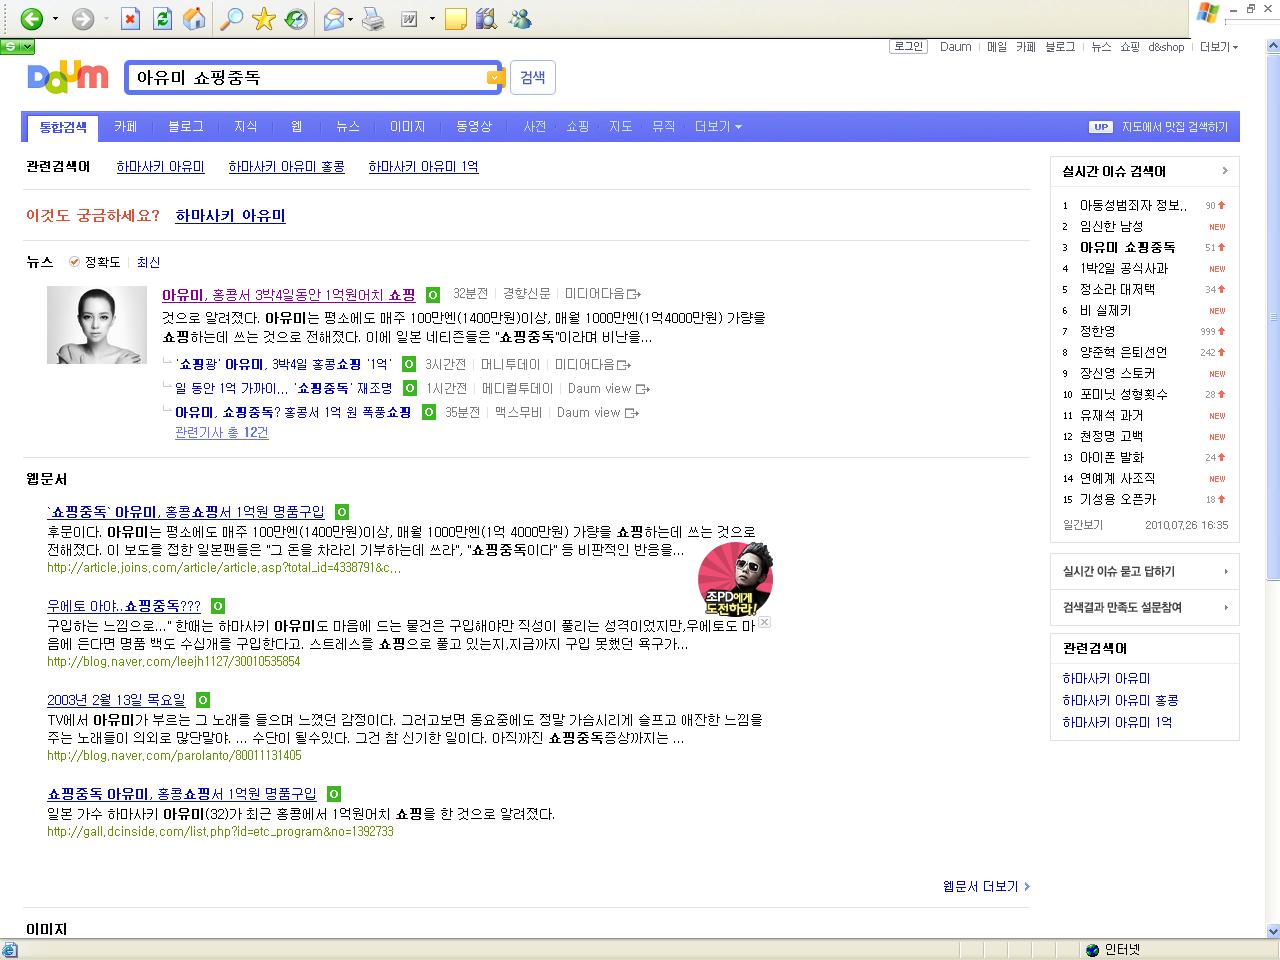Expand the 더보기 dropdown in the top utility links

pyautogui.click(x=1219, y=47)
